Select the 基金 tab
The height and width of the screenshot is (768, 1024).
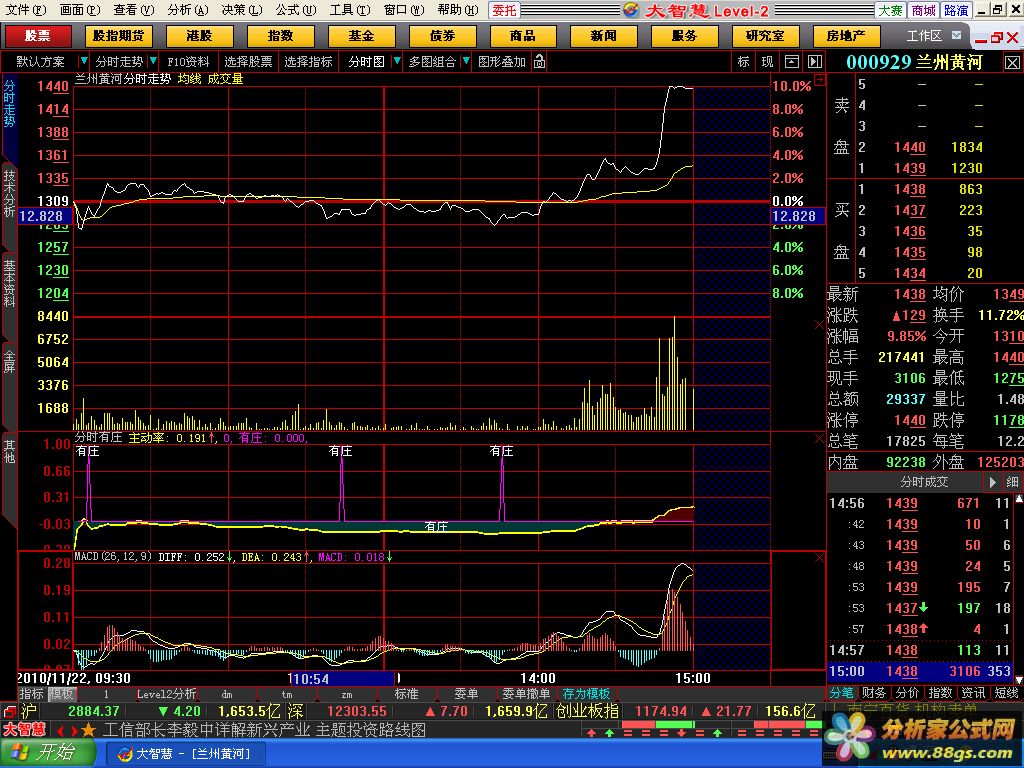coord(361,36)
